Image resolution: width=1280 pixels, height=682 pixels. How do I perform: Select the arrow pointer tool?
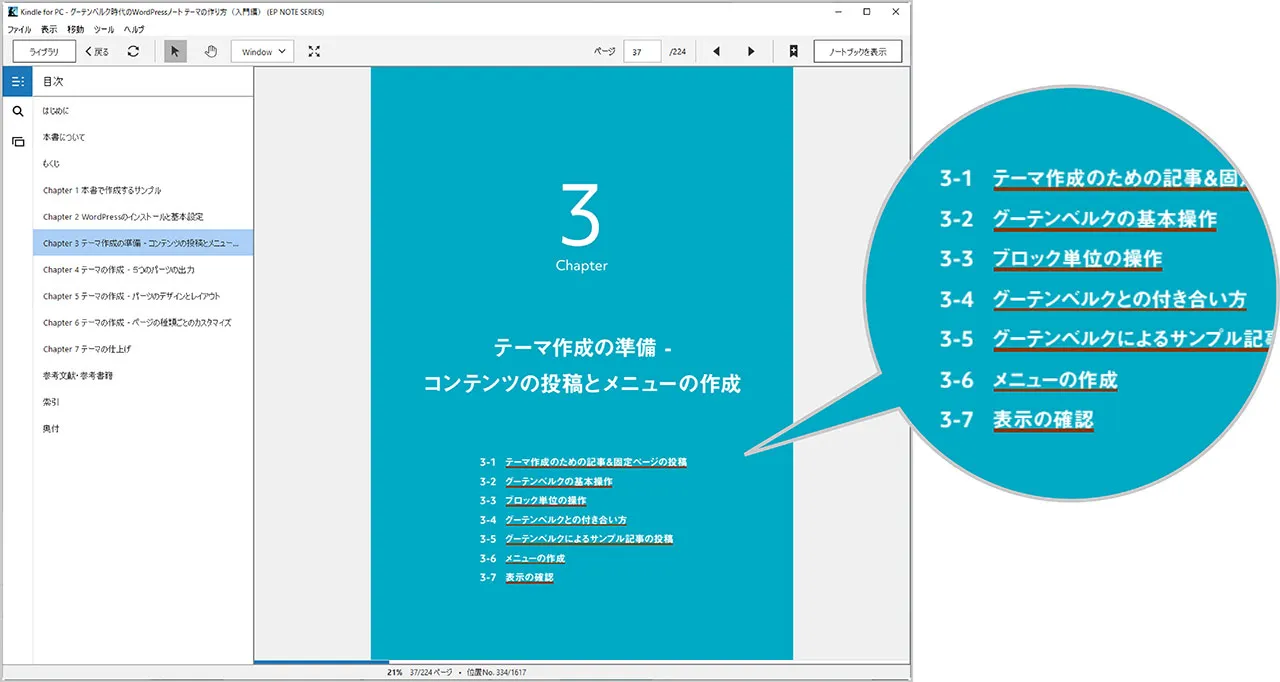(176, 51)
